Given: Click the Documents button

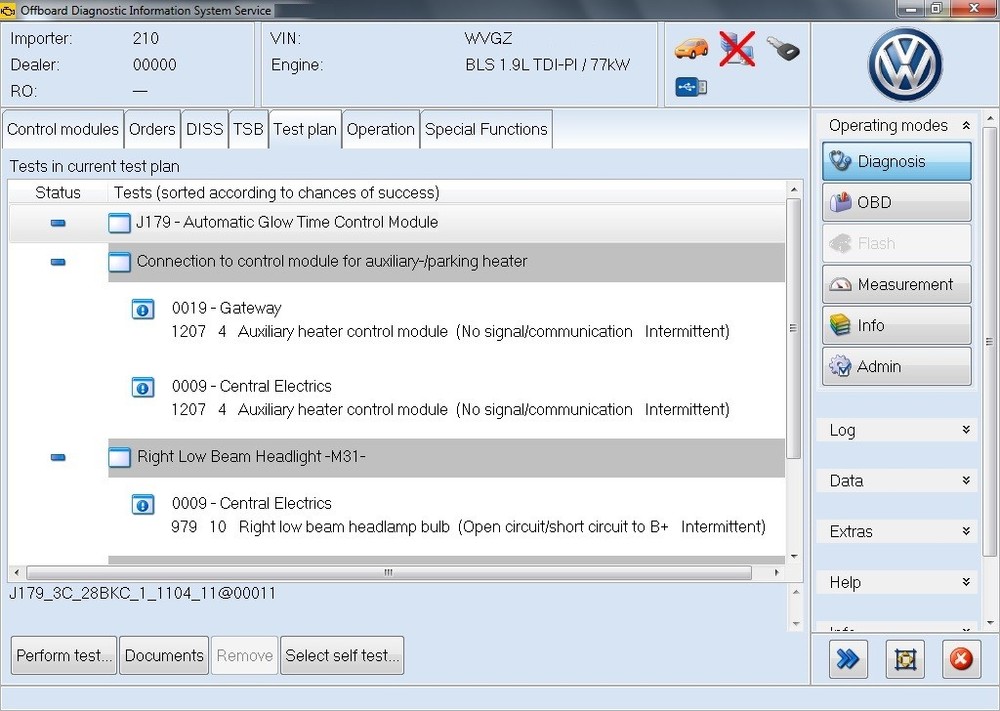Looking at the screenshot, I should click(x=164, y=656).
